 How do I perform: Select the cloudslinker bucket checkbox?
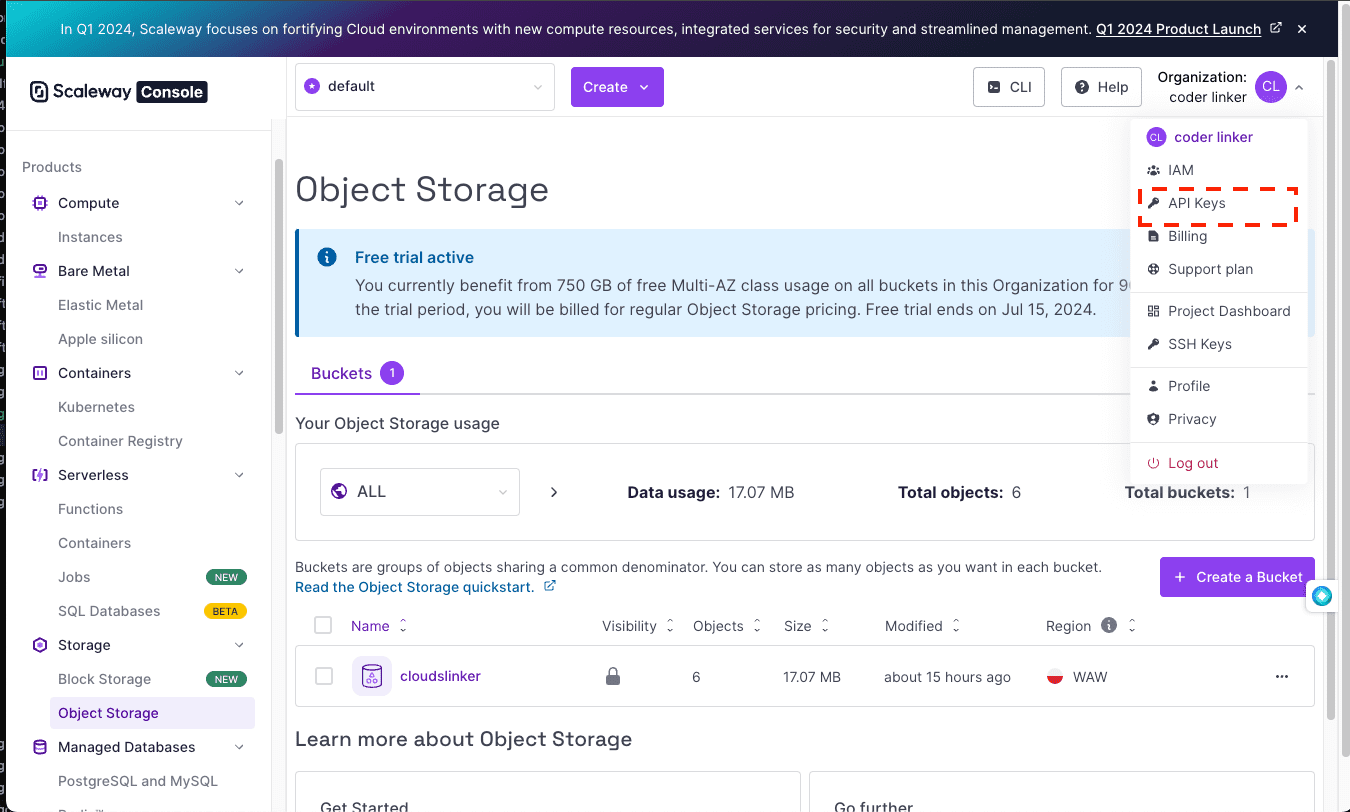[x=324, y=677]
